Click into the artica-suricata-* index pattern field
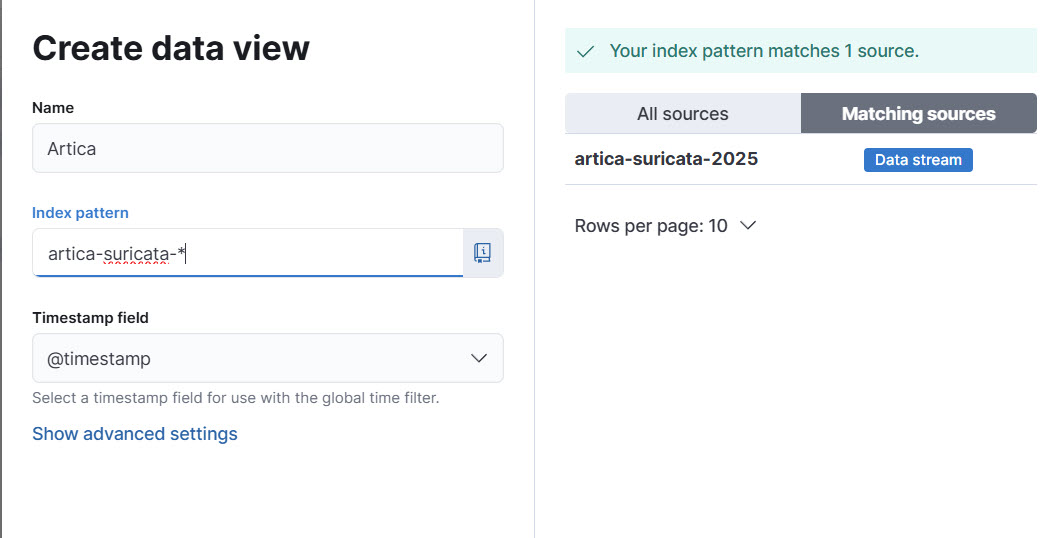1064x538 pixels. click(300, 254)
